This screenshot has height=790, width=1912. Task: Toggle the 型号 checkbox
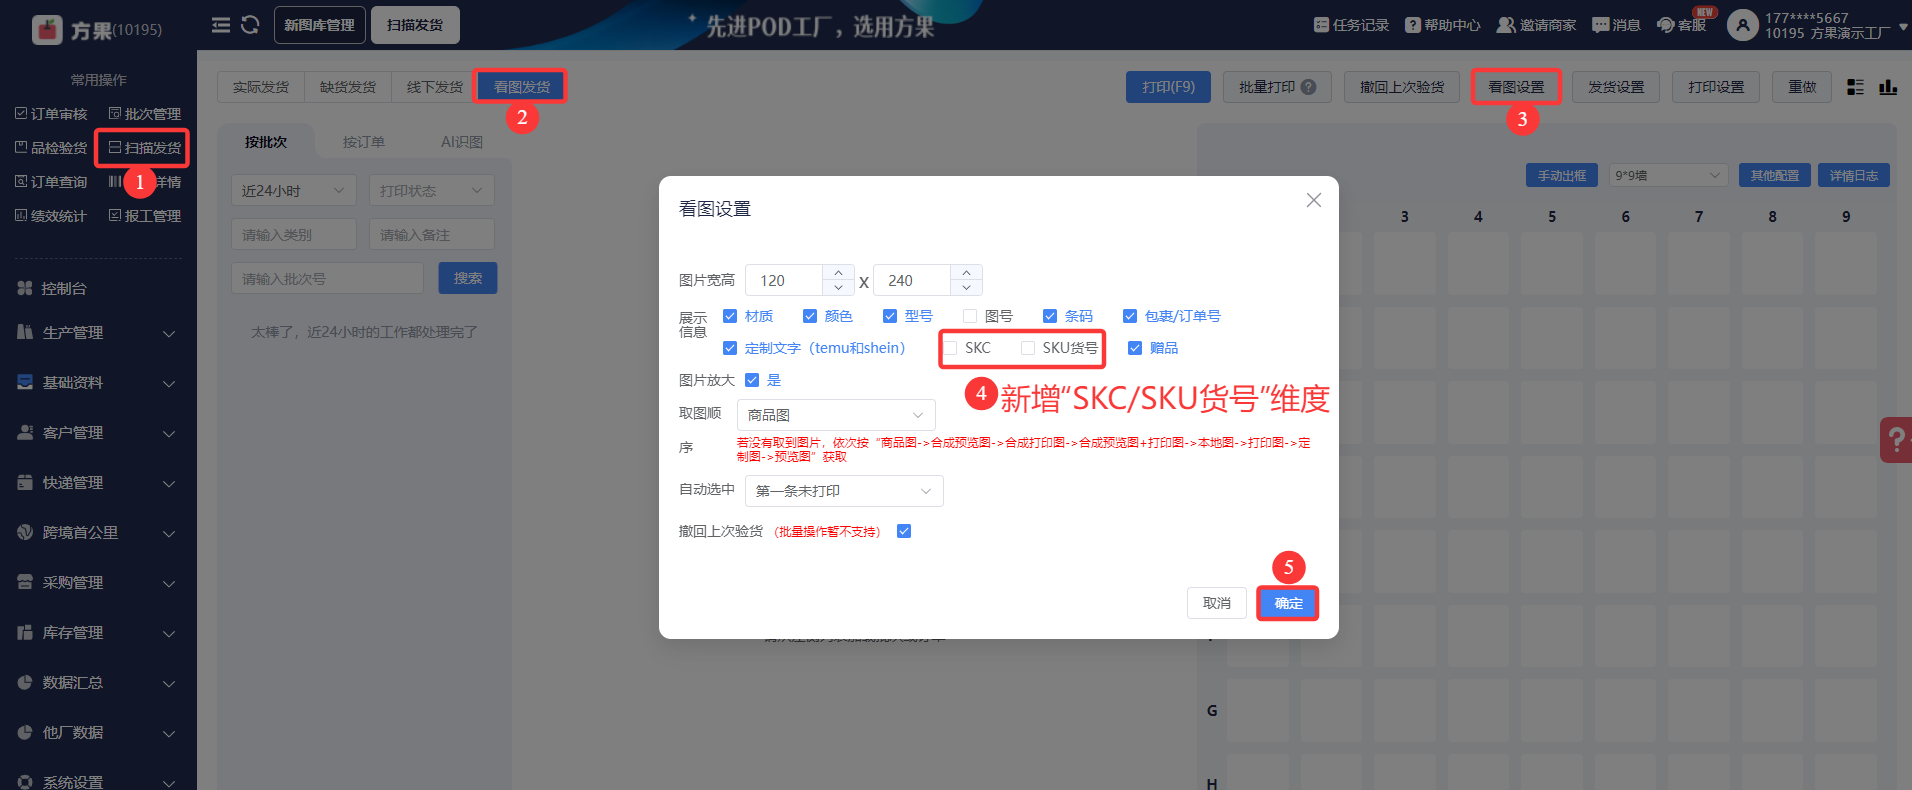(890, 316)
